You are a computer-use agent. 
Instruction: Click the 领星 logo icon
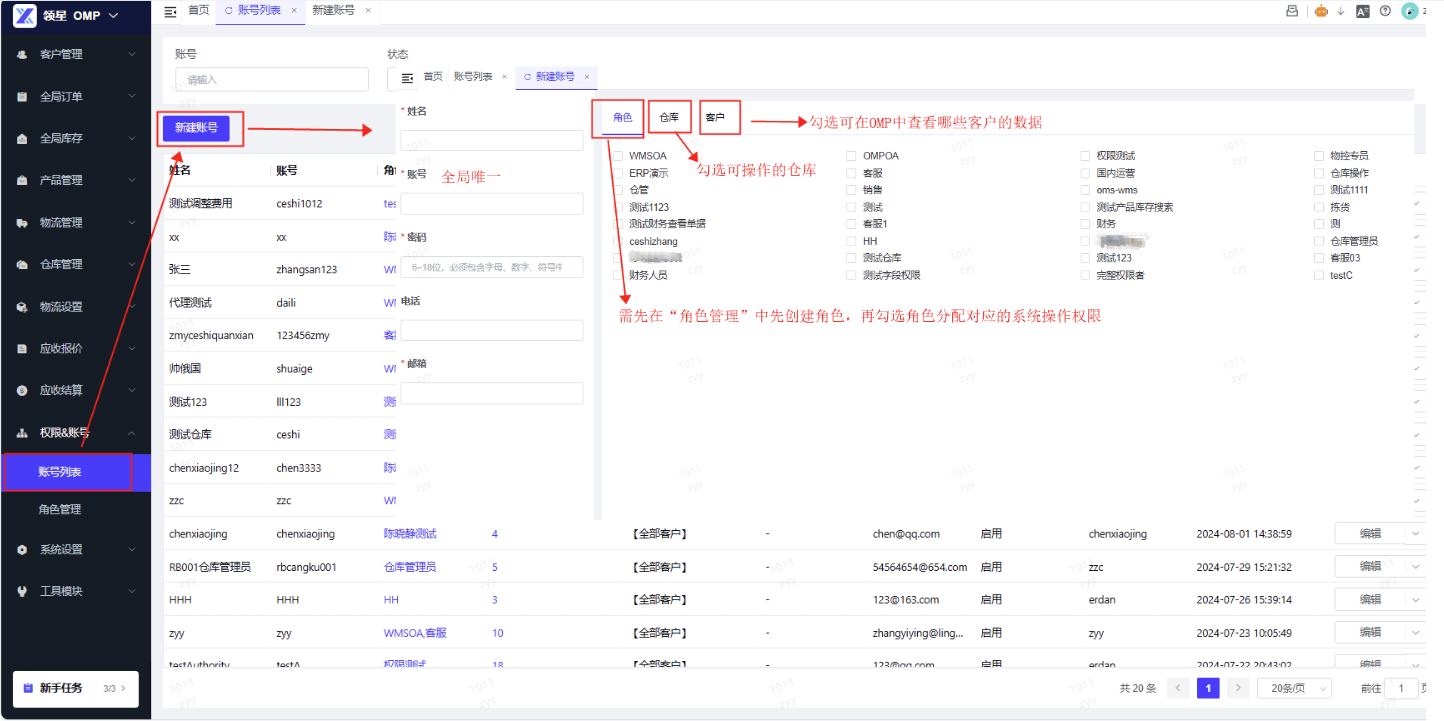click(x=25, y=15)
